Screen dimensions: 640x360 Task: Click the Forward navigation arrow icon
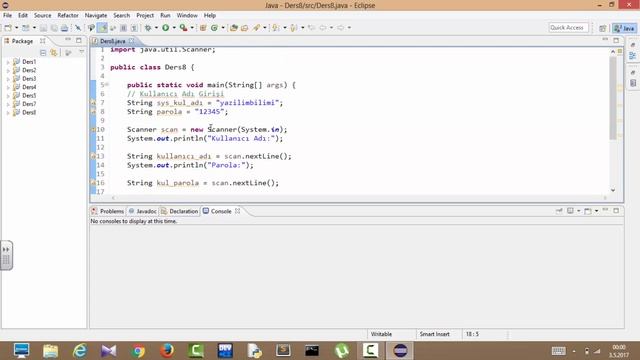(341, 28)
